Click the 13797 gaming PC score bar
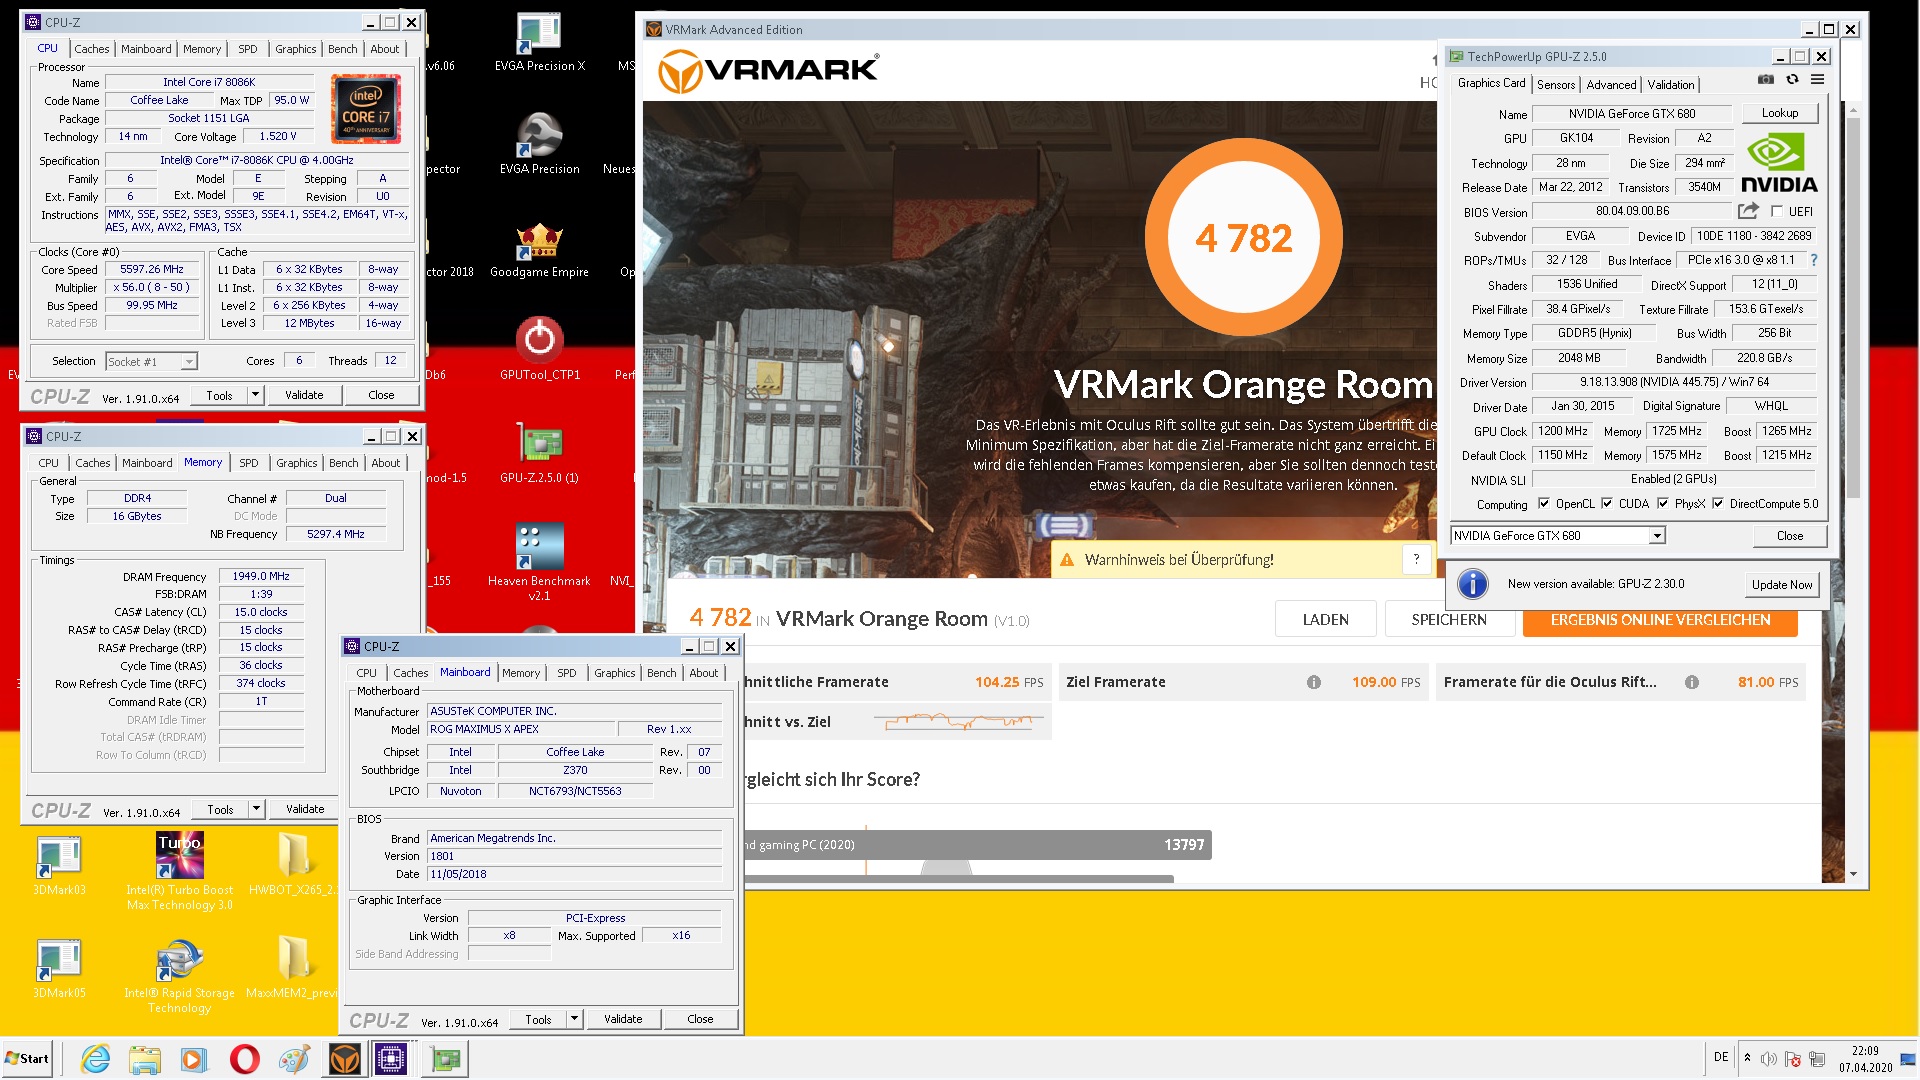This screenshot has width=1920, height=1080. (977, 845)
